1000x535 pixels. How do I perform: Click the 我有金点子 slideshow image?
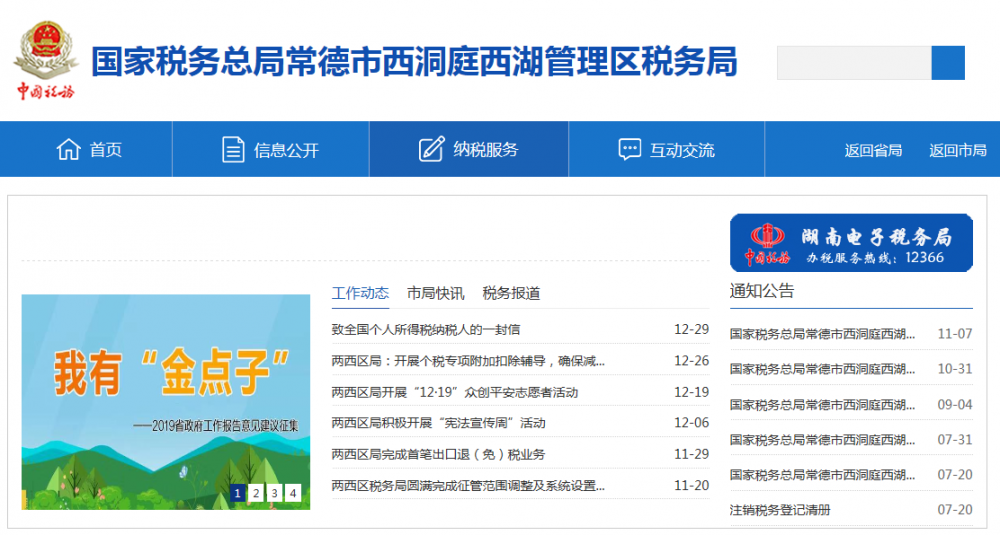point(166,402)
